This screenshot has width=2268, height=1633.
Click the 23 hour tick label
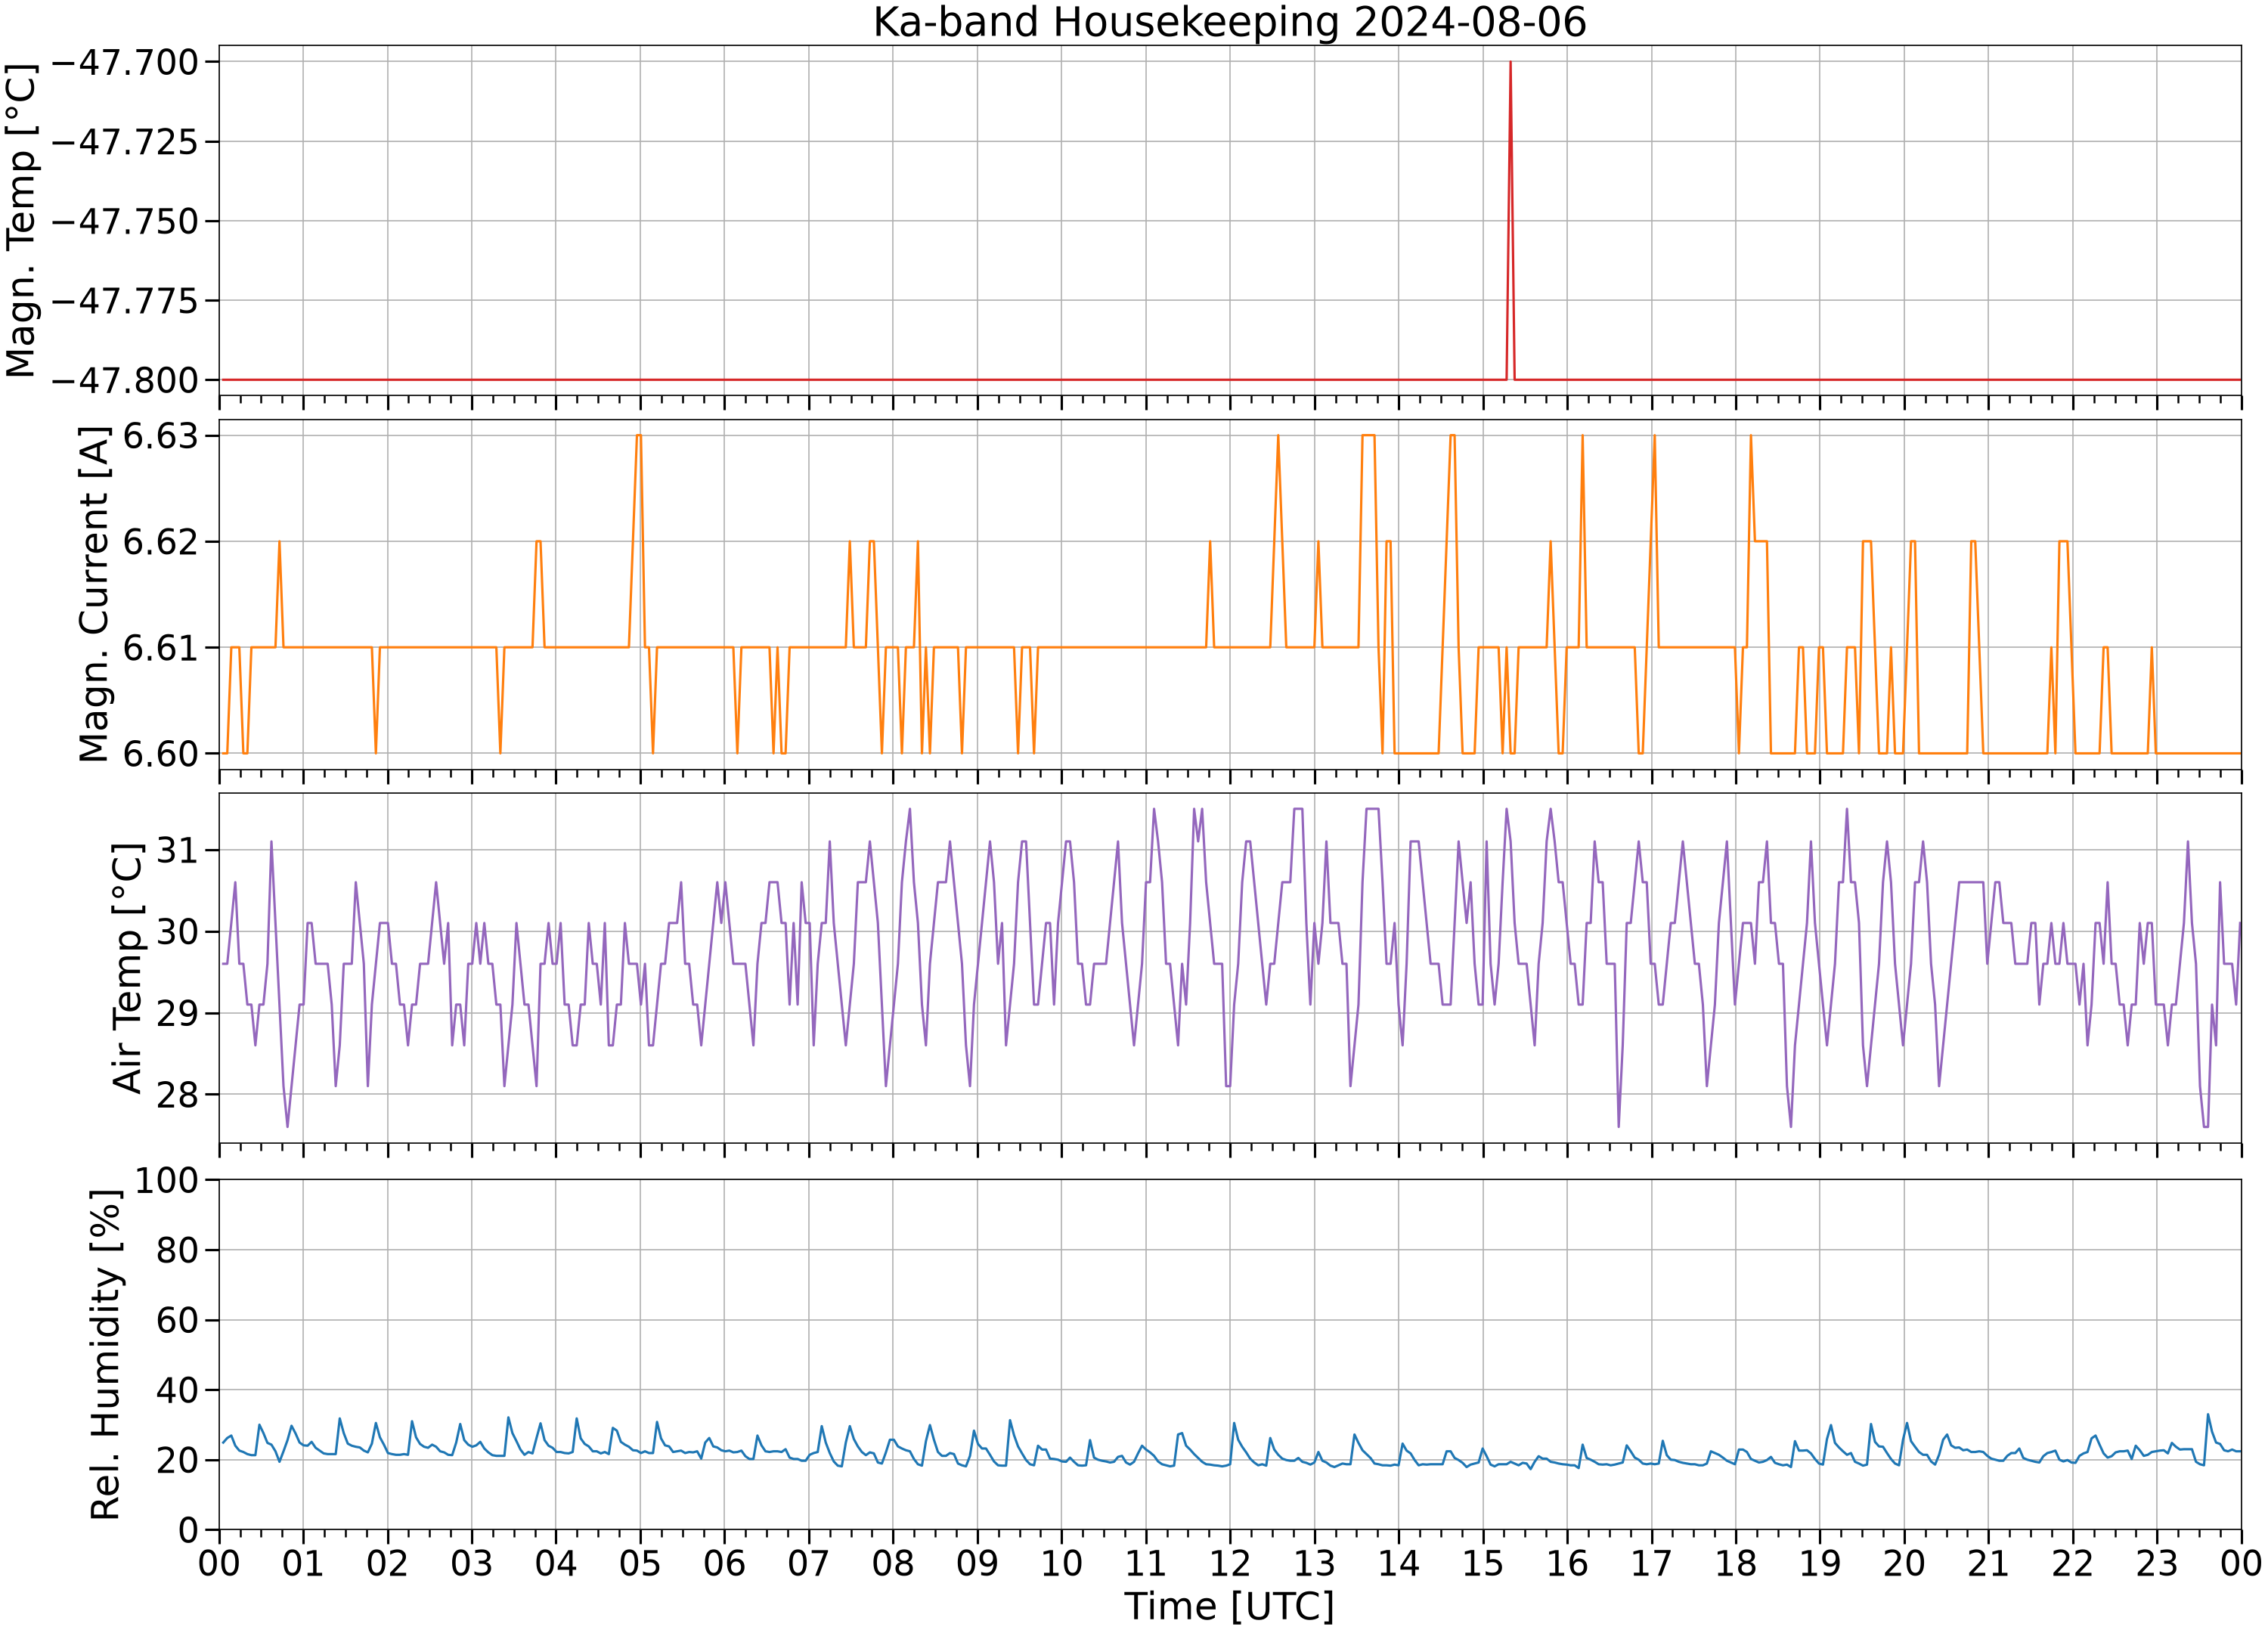(2156, 1563)
